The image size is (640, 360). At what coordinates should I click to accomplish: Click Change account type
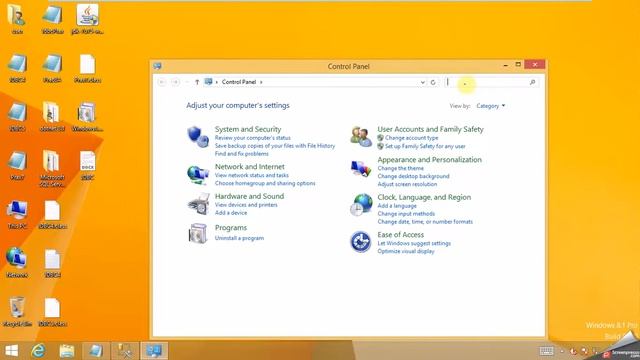(411, 138)
